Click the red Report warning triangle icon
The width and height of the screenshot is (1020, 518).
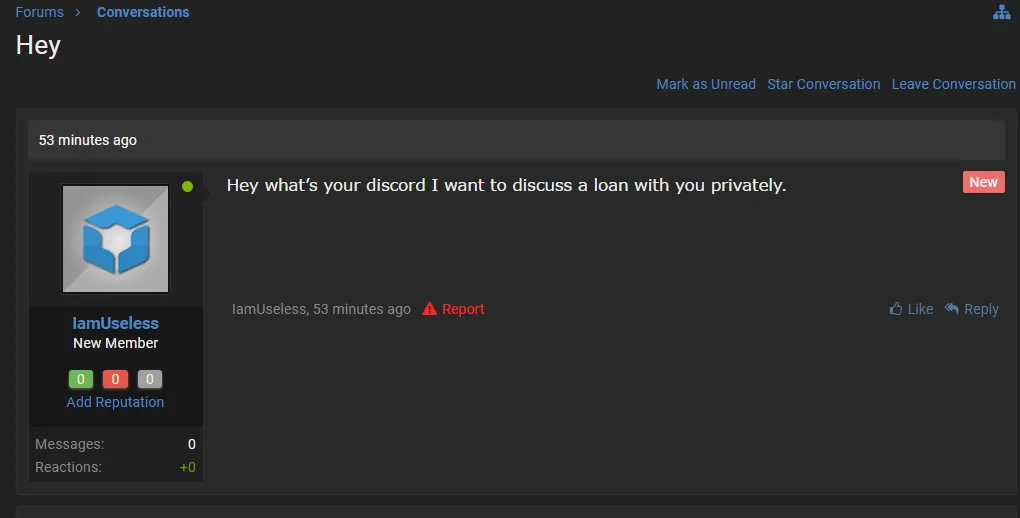point(429,309)
